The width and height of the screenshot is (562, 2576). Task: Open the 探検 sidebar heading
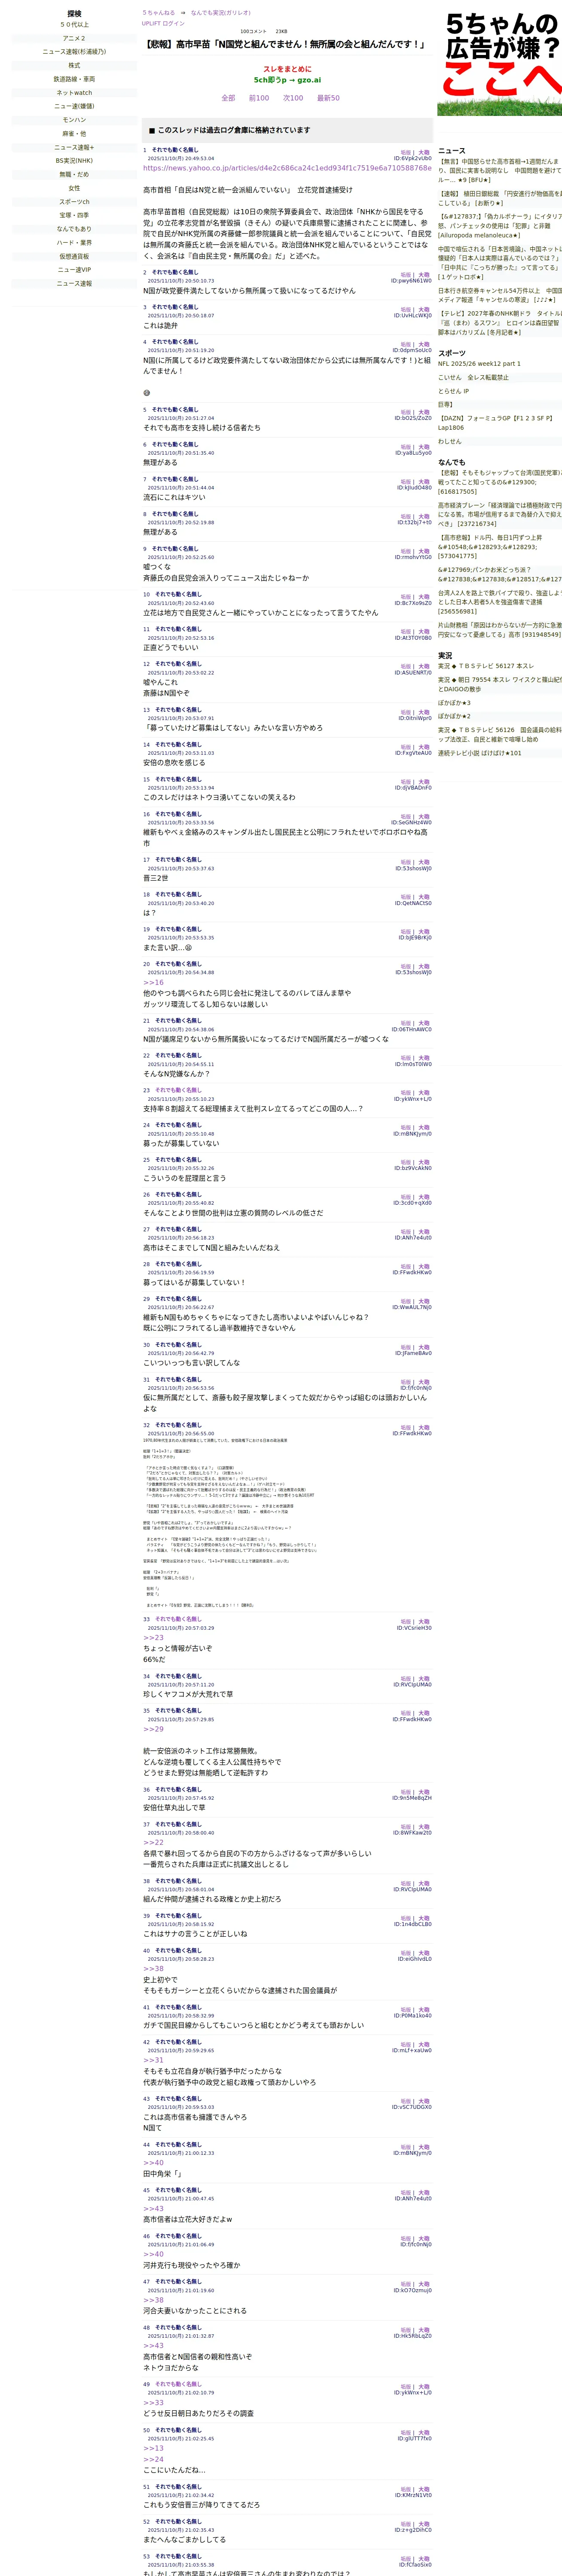(x=74, y=14)
